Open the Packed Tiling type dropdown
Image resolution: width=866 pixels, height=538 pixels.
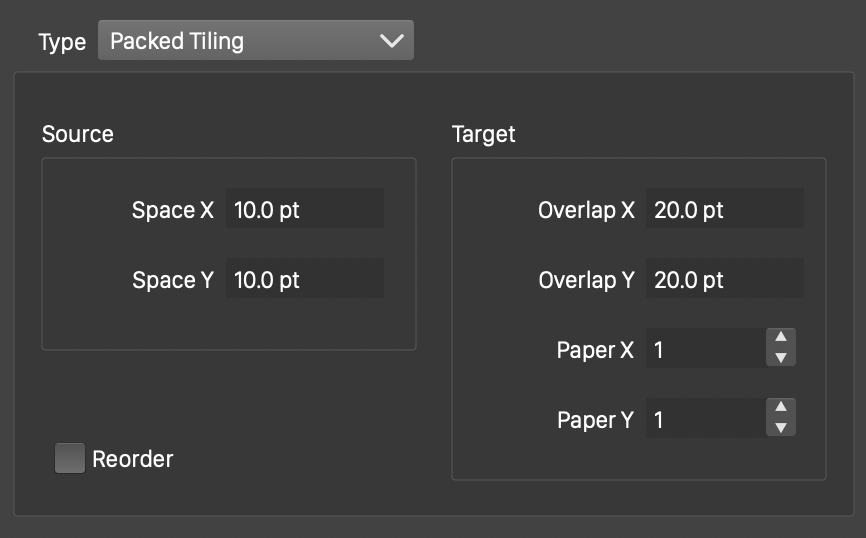pos(255,41)
